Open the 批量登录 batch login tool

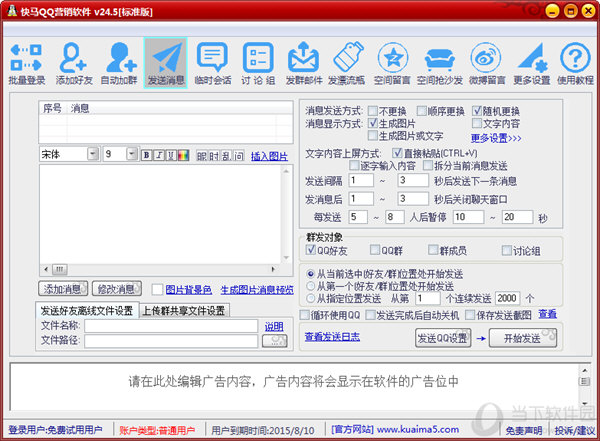coord(26,64)
